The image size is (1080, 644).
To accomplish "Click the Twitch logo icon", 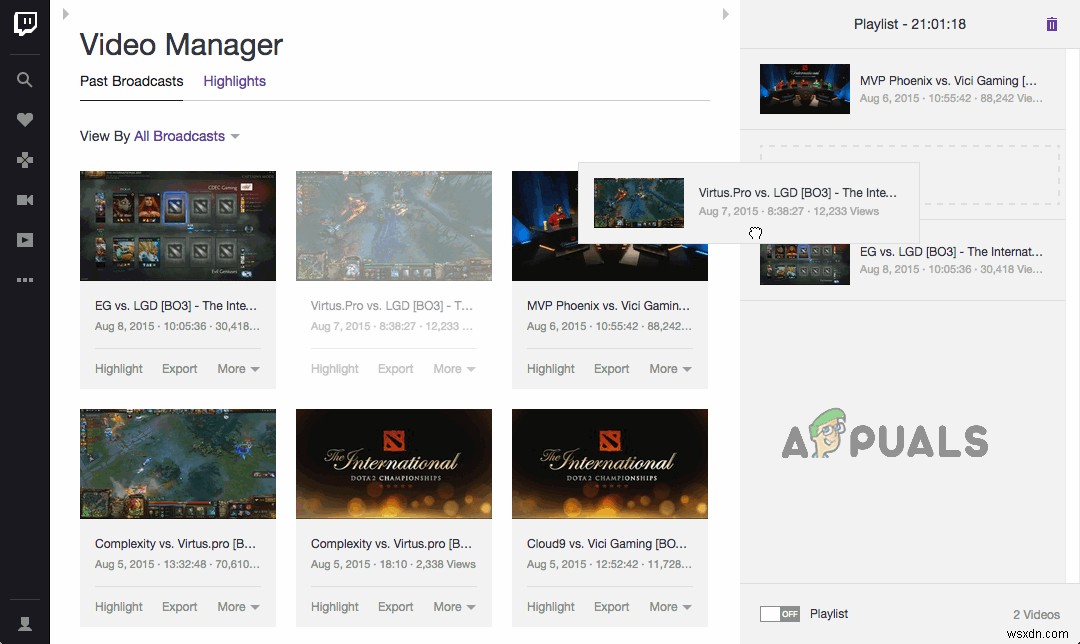I will coord(24,23).
